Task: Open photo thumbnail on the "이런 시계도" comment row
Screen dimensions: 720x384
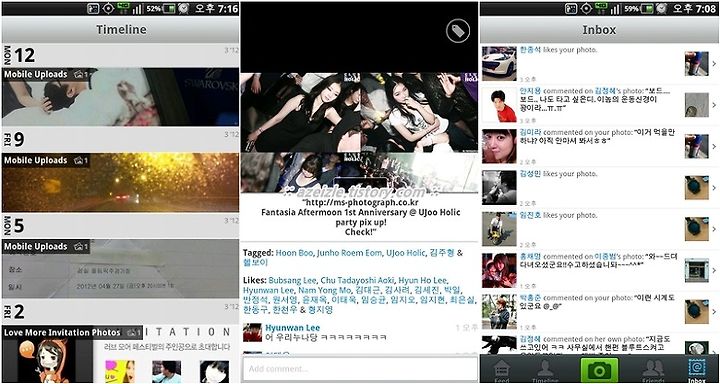Action: point(697,311)
